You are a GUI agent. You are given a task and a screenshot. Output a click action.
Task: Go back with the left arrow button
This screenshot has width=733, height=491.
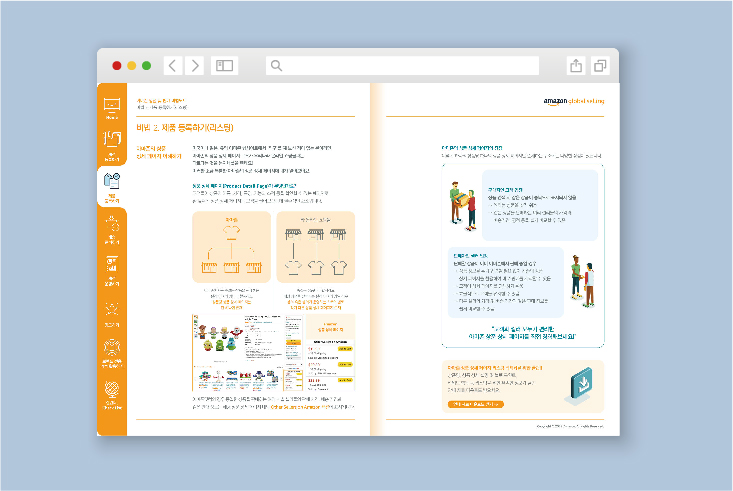(172, 65)
